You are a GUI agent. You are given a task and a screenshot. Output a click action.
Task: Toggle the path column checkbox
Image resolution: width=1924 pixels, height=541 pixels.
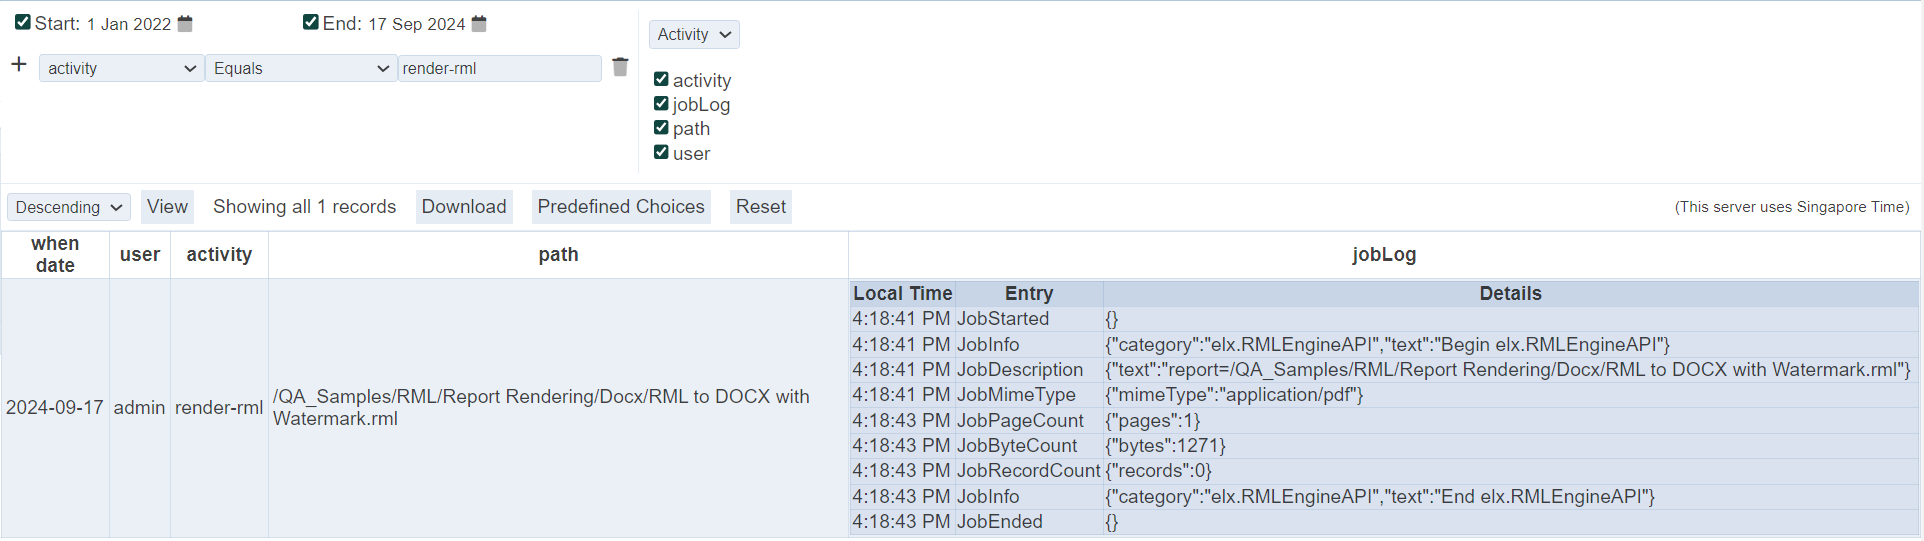[661, 127]
